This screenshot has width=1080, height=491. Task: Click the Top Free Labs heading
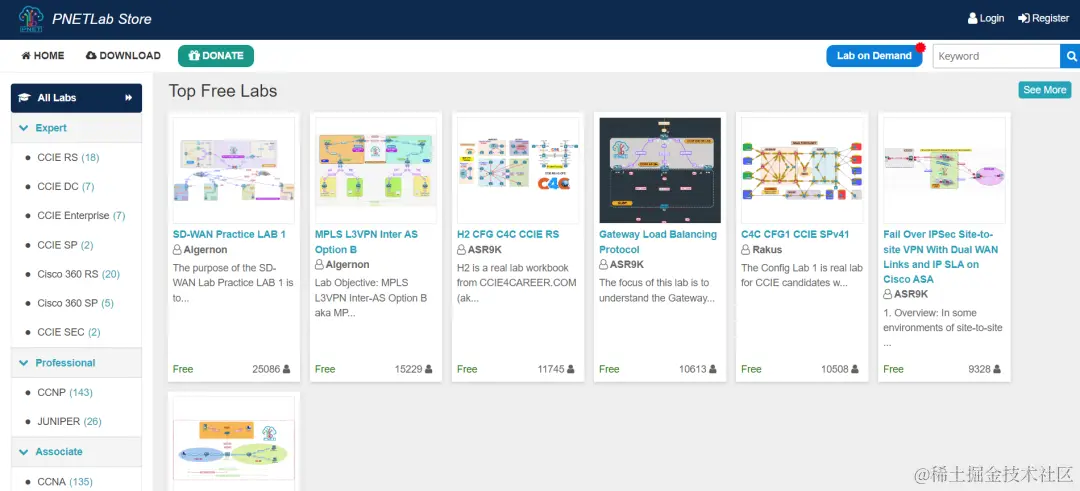[223, 91]
